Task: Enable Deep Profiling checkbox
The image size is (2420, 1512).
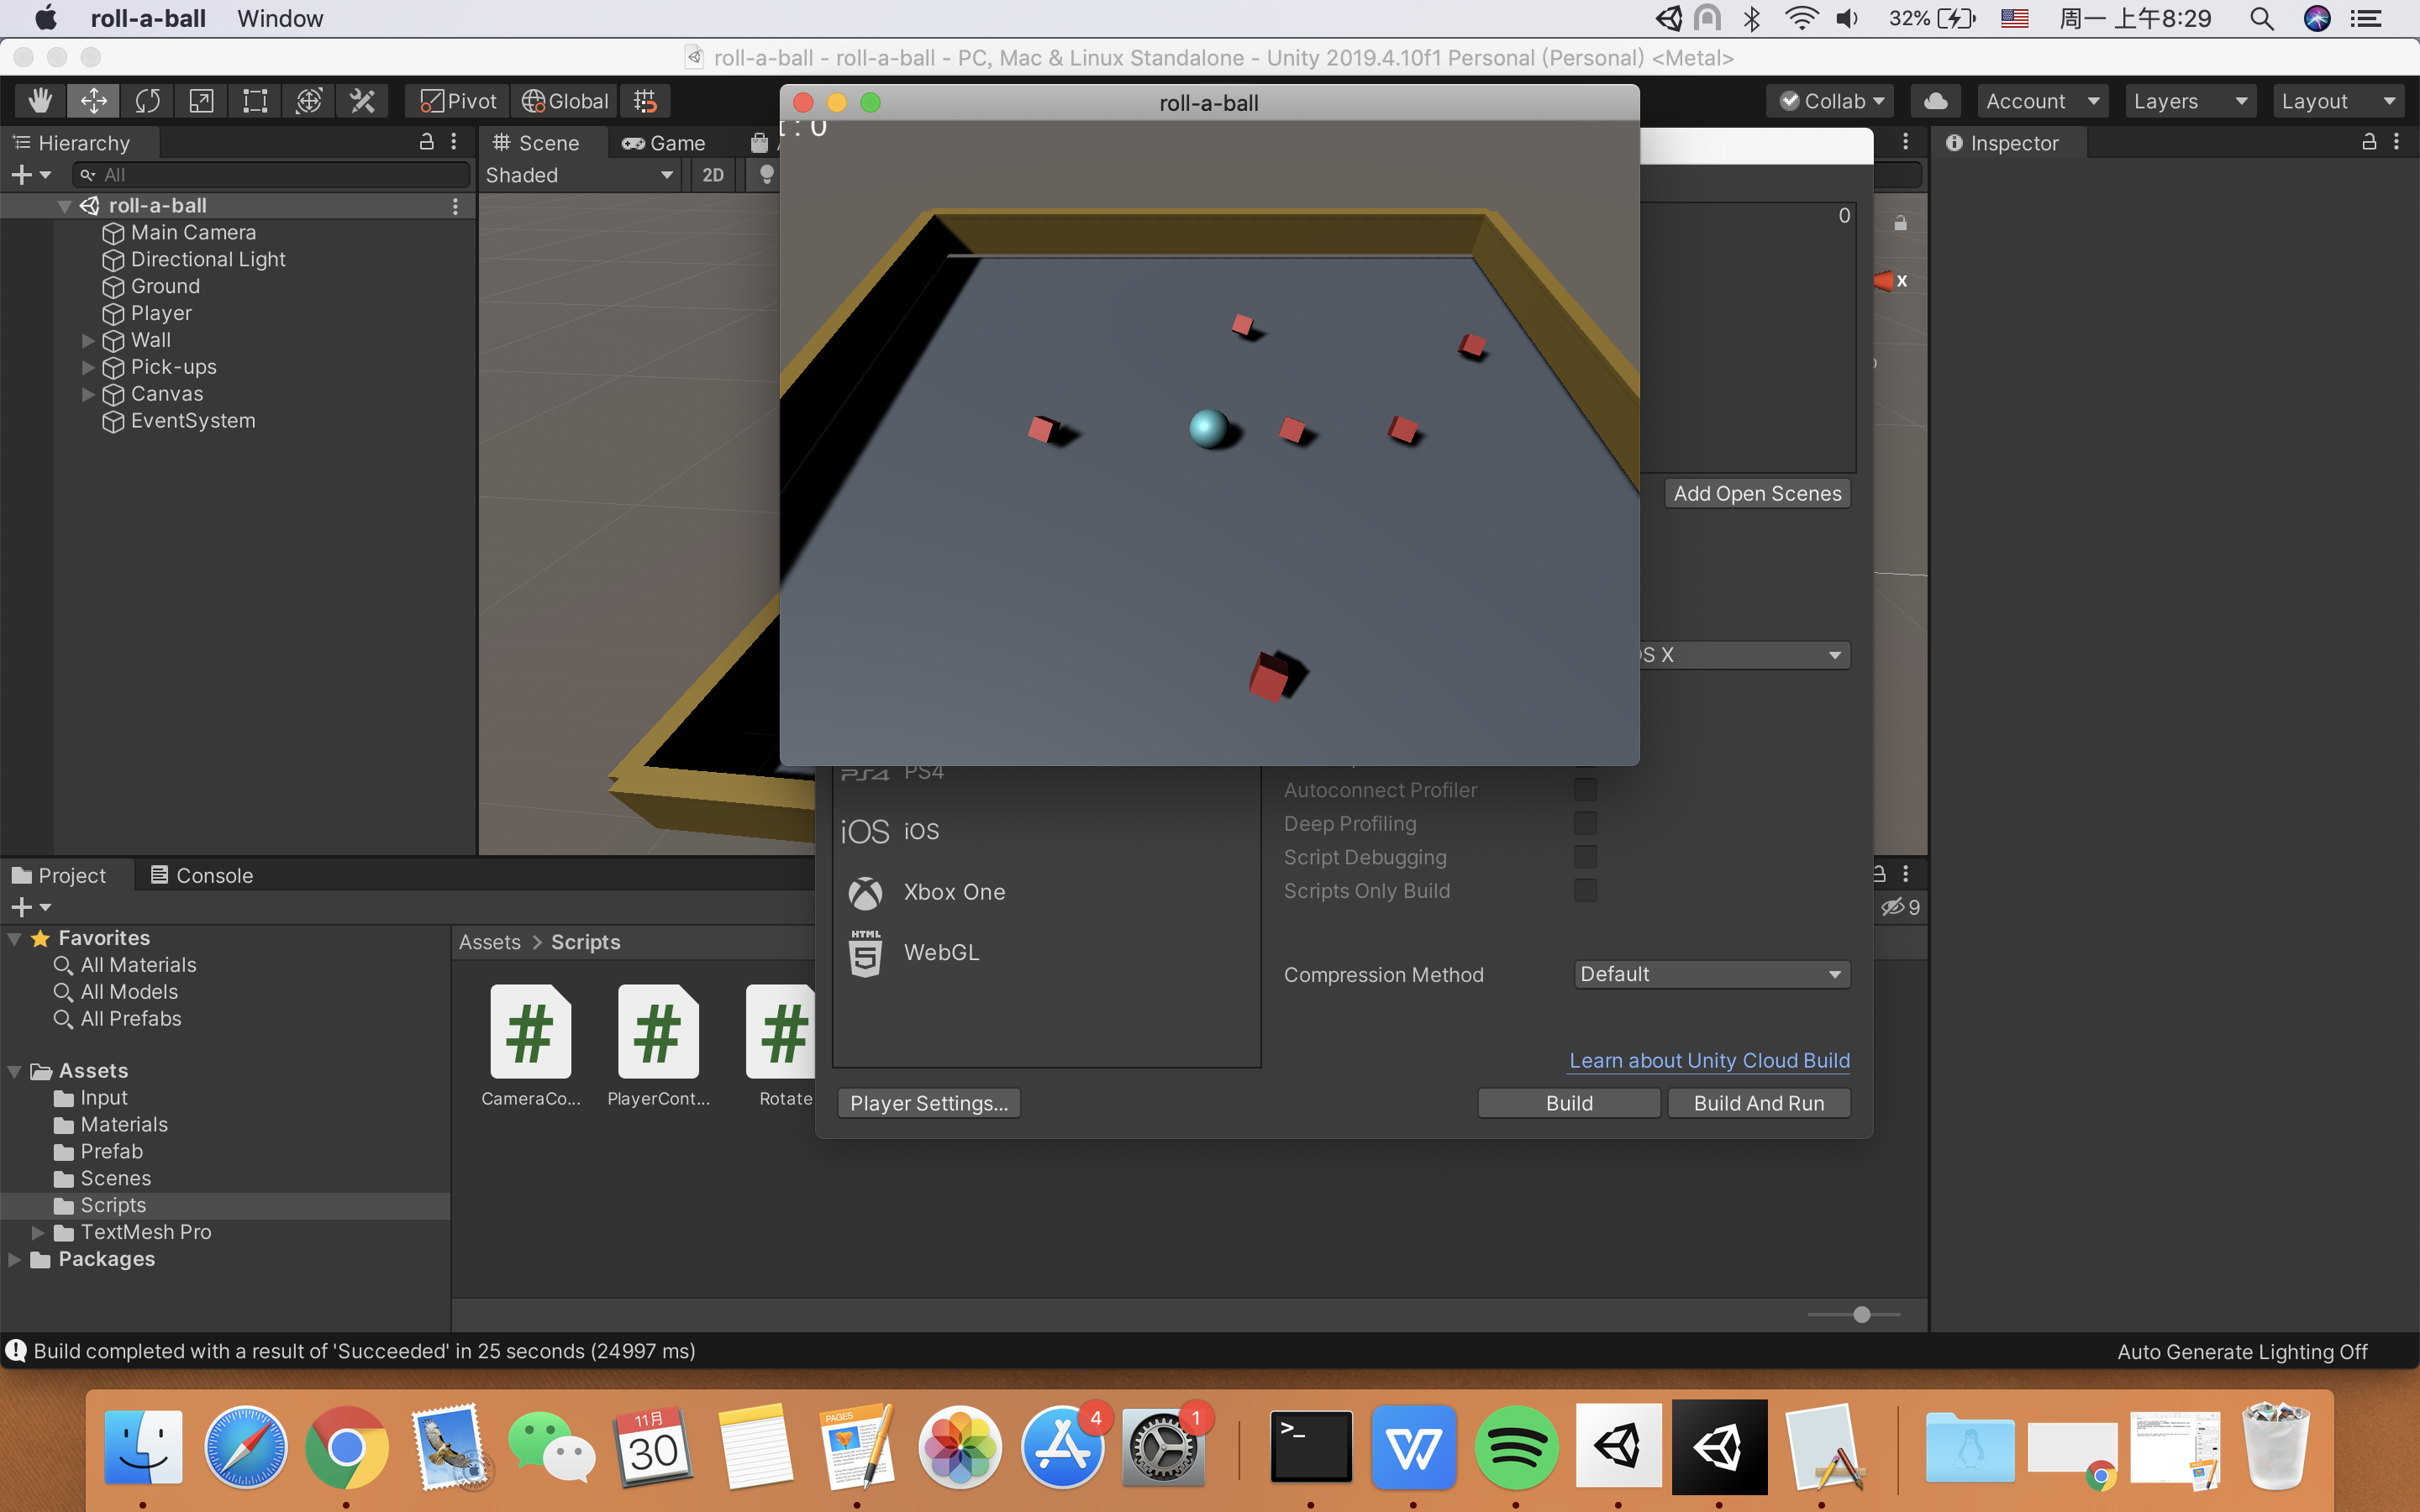Action: [1585, 823]
